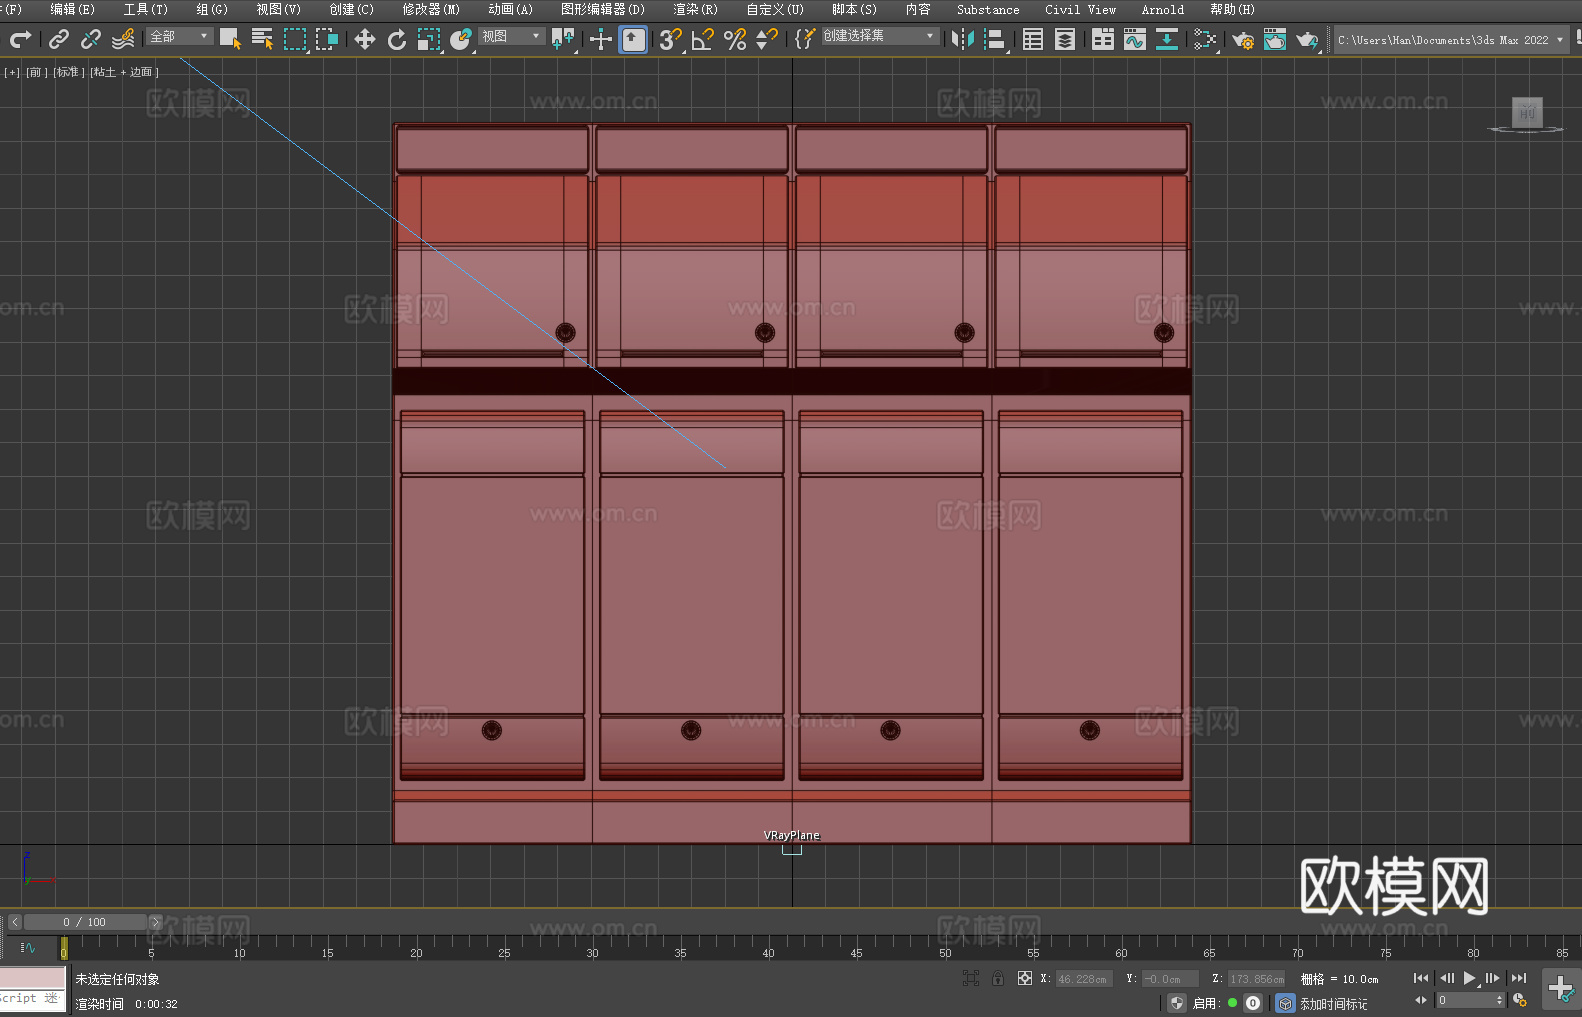1582x1017 pixels.
Task: Open the Civil View menu
Action: point(1080,9)
